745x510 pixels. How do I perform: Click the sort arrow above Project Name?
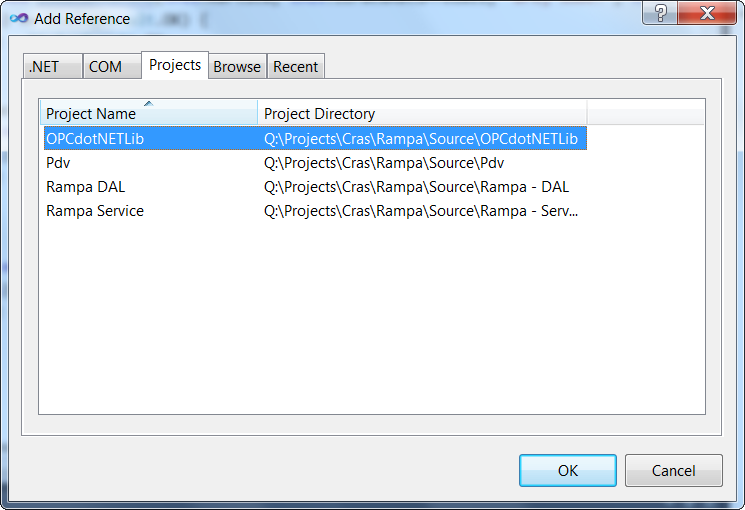pos(148,103)
